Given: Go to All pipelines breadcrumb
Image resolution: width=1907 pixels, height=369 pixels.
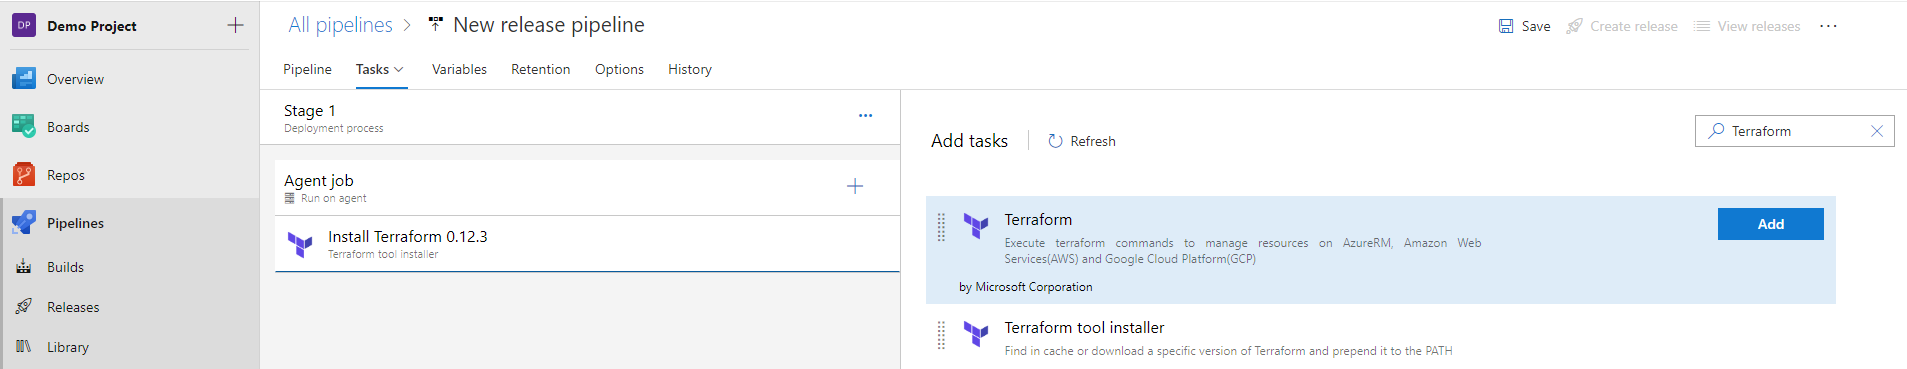Looking at the screenshot, I should [340, 25].
